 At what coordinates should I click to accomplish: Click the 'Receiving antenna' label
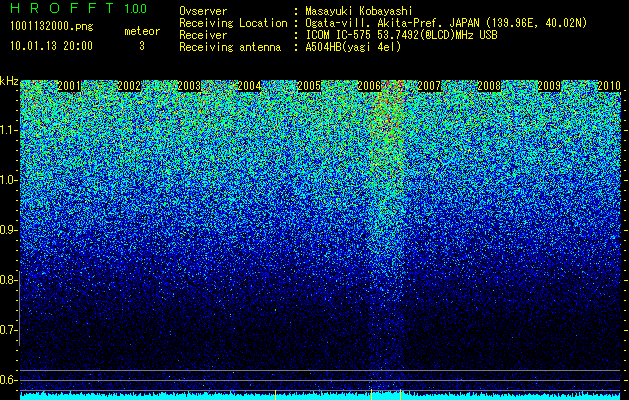[230, 47]
